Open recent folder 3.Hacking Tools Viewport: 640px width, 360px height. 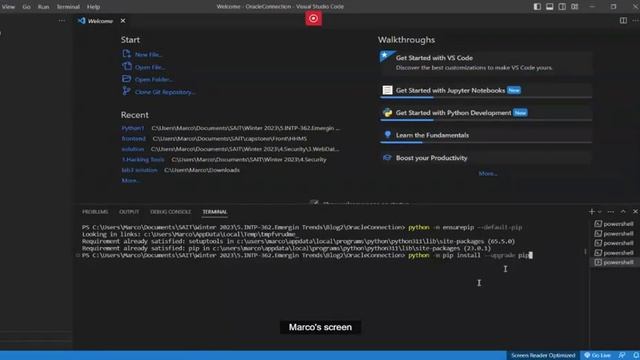coord(143,160)
